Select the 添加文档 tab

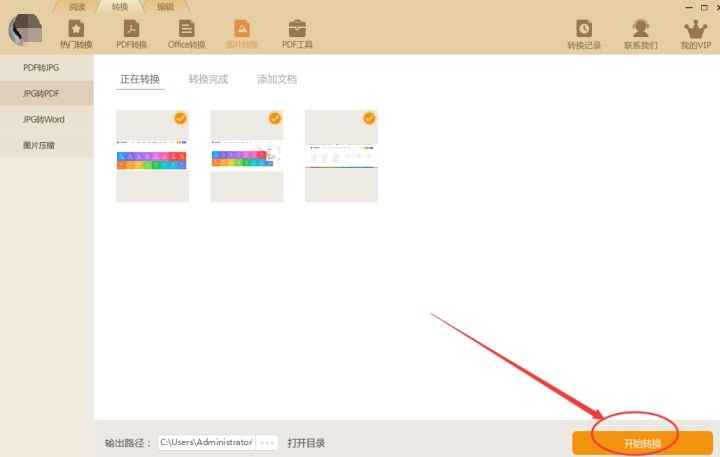[277, 79]
